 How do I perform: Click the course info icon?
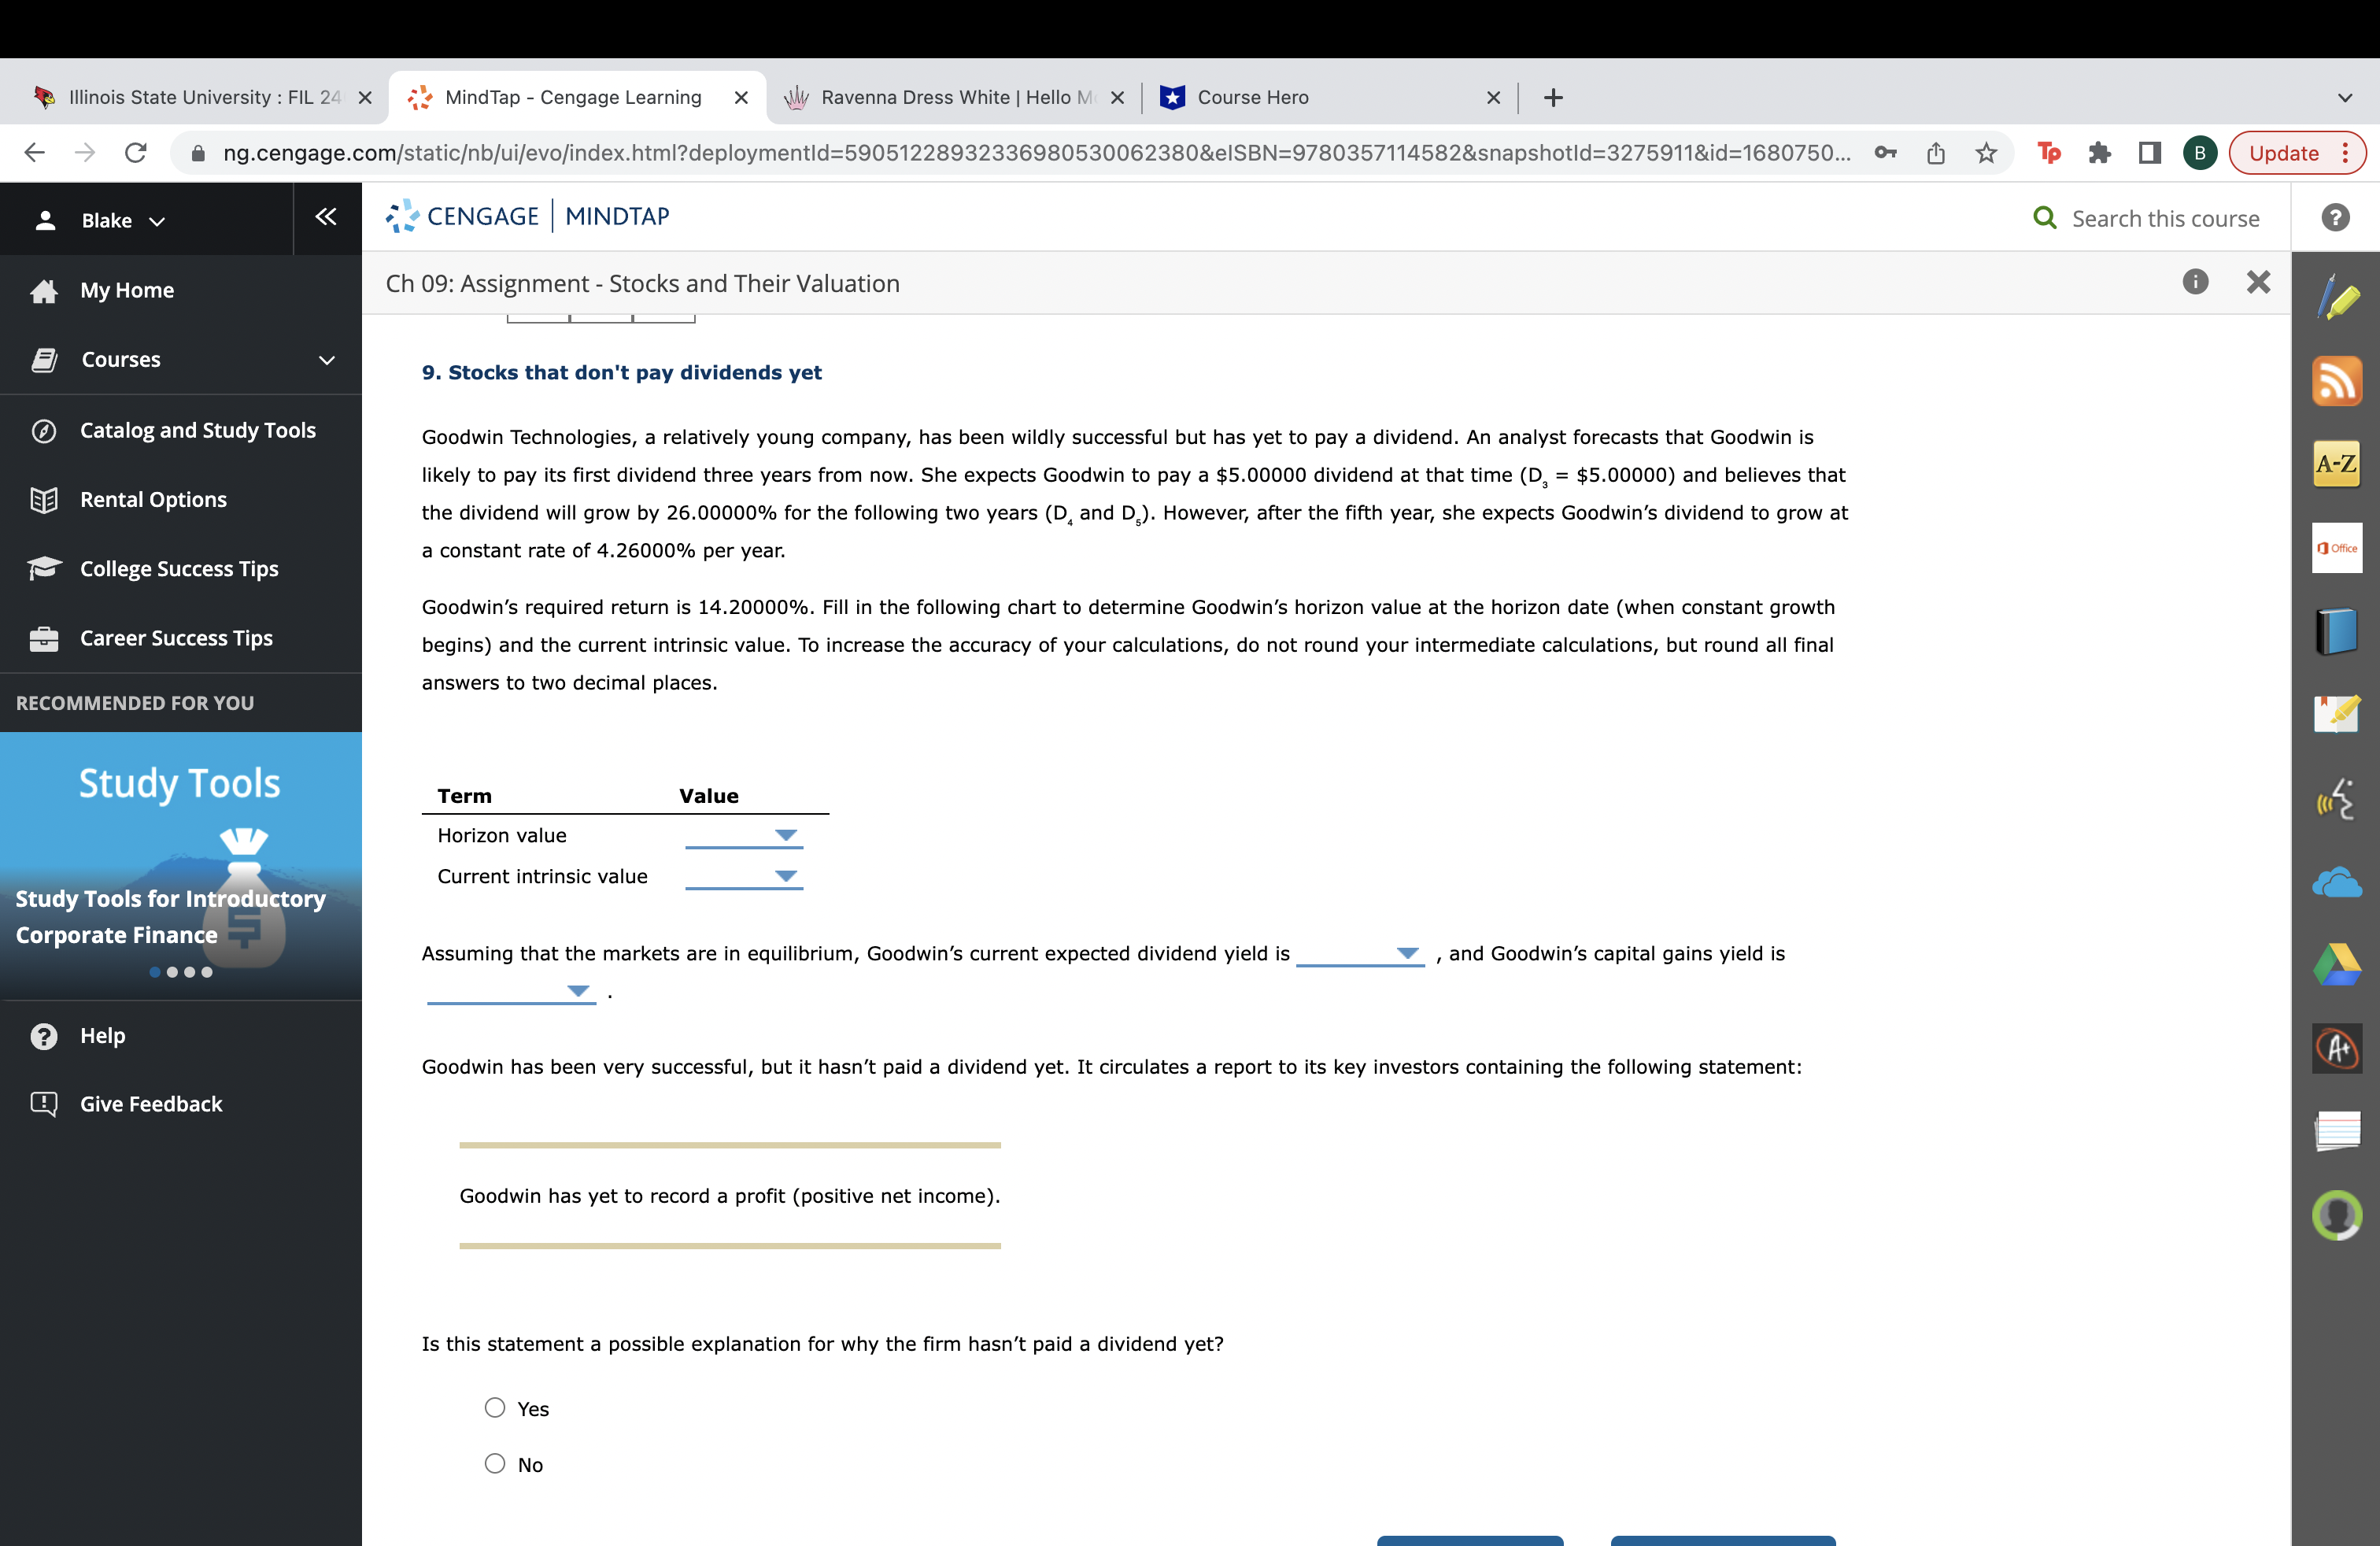[2194, 281]
